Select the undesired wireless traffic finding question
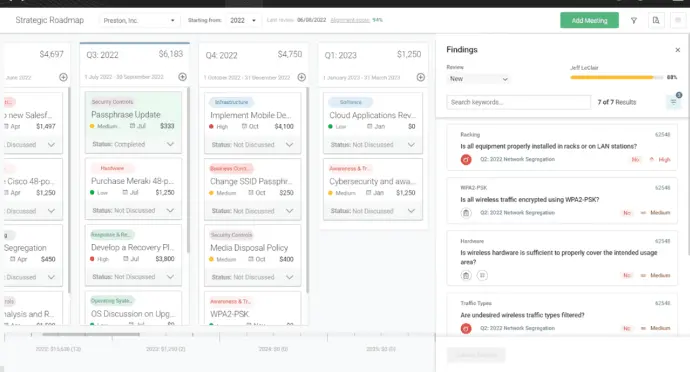Viewport: 690px width, 372px height. (522, 315)
